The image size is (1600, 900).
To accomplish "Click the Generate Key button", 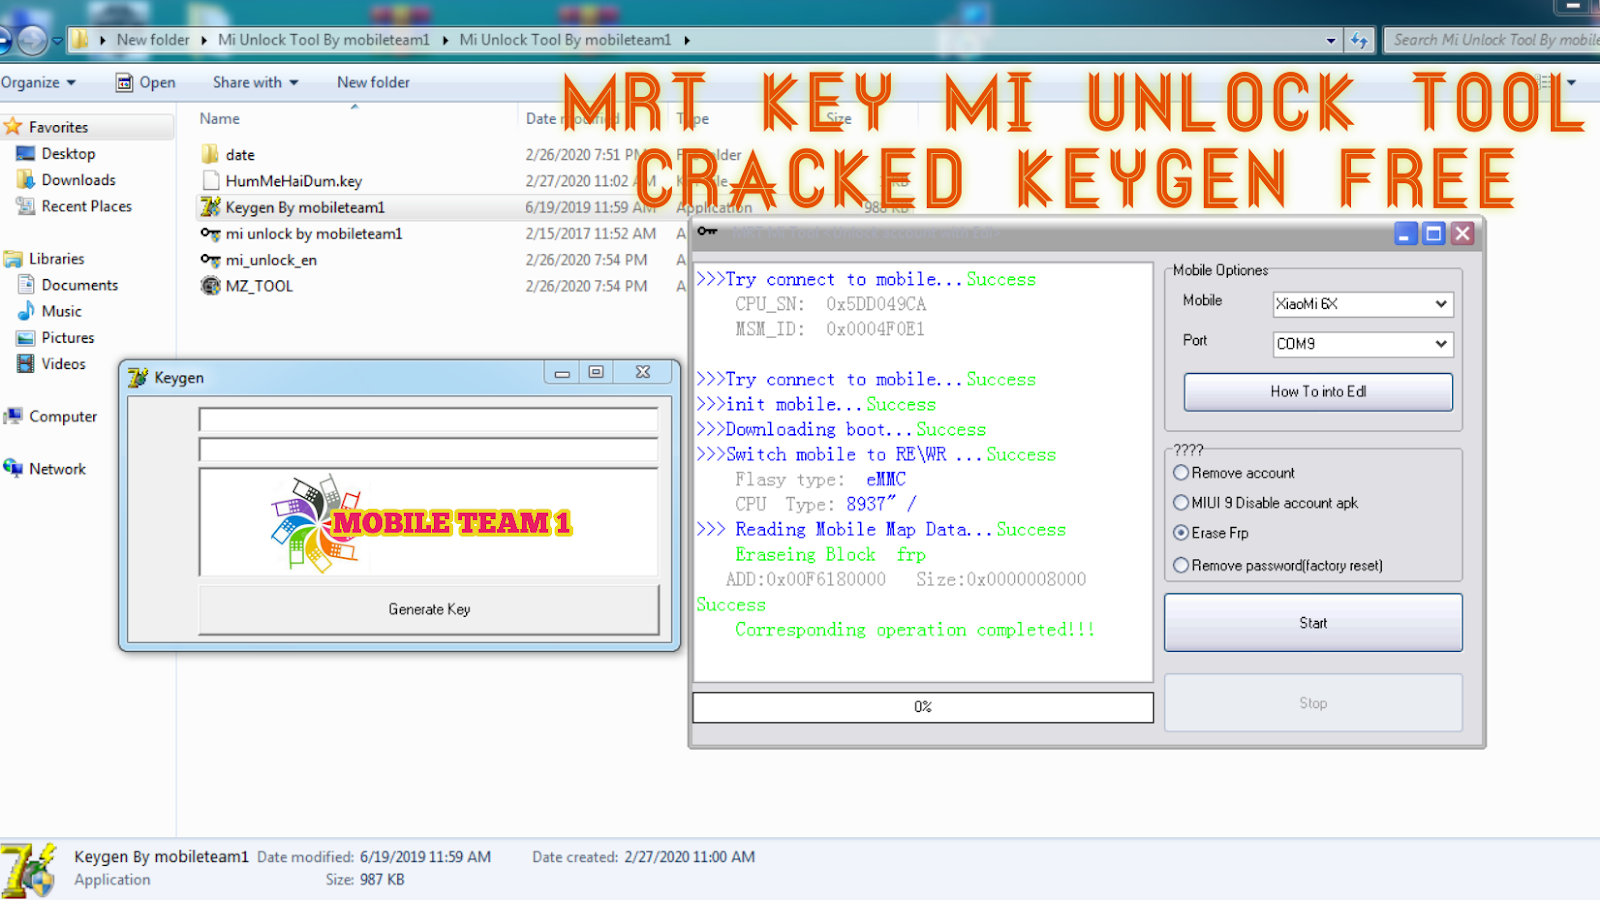I will tap(429, 609).
